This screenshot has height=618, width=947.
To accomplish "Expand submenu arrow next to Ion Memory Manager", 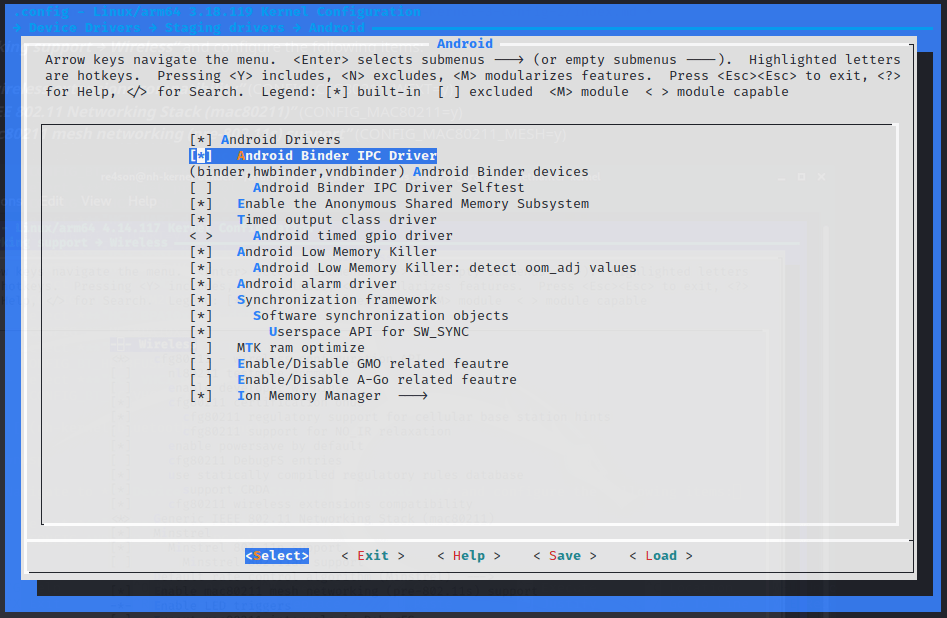I will (412, 396).
